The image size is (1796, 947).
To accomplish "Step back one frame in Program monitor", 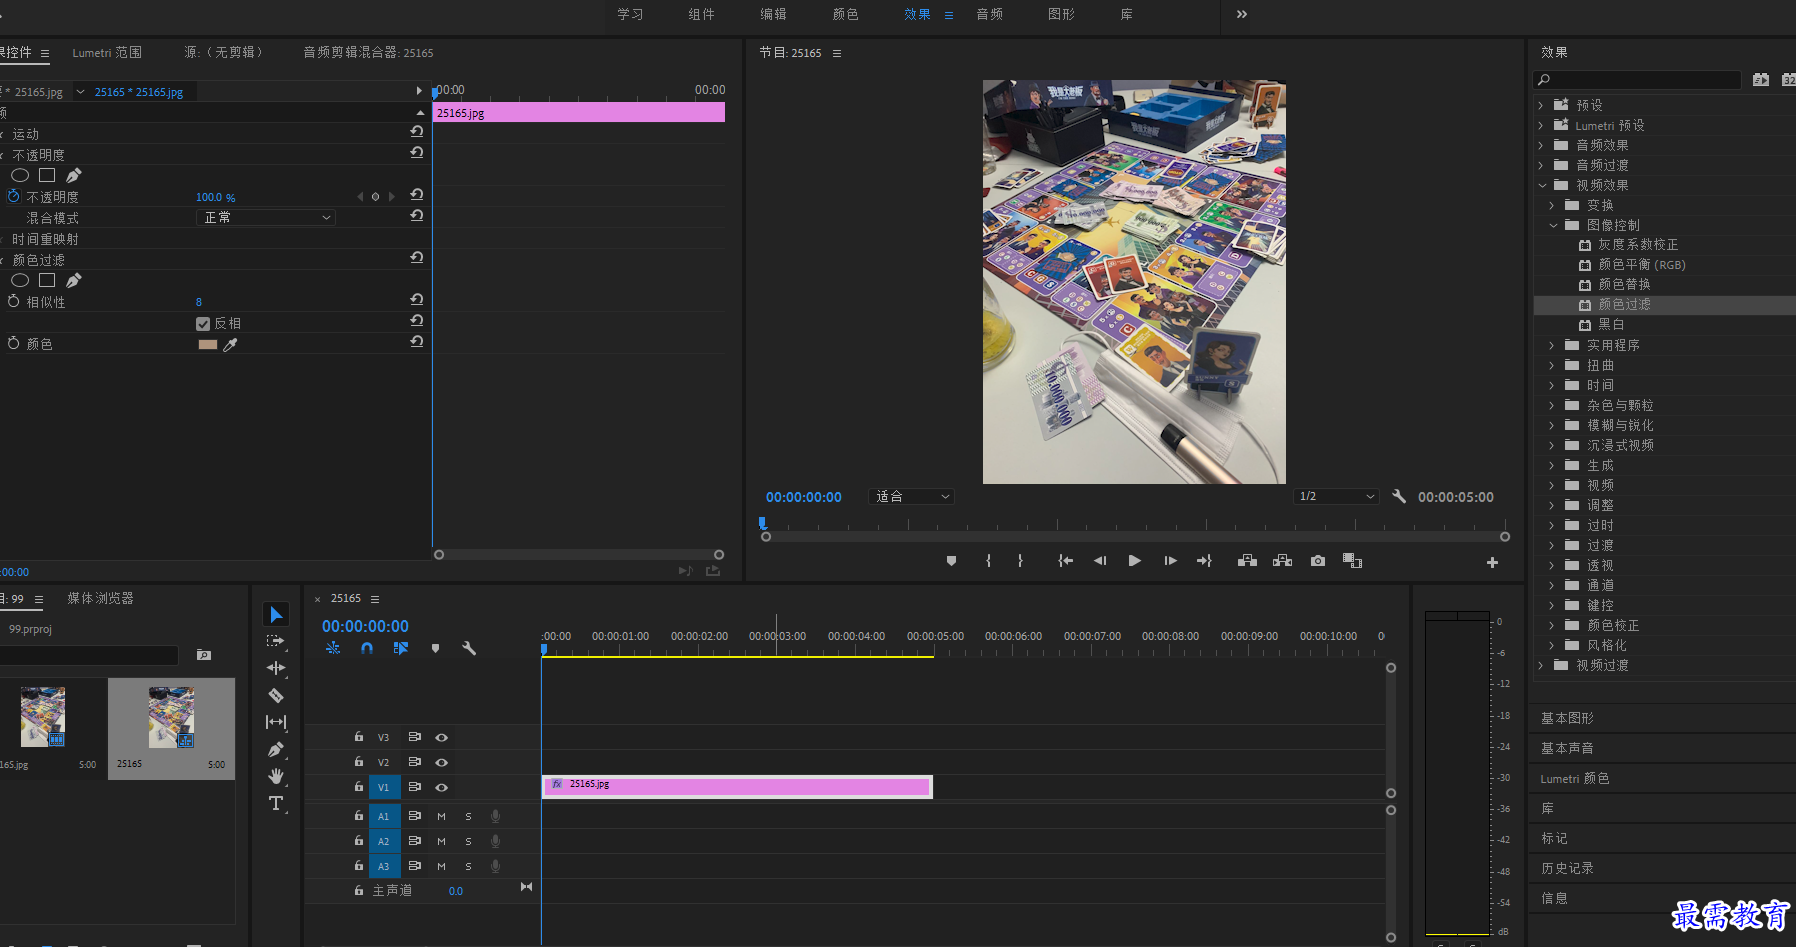I will [x=1100, y=561].
